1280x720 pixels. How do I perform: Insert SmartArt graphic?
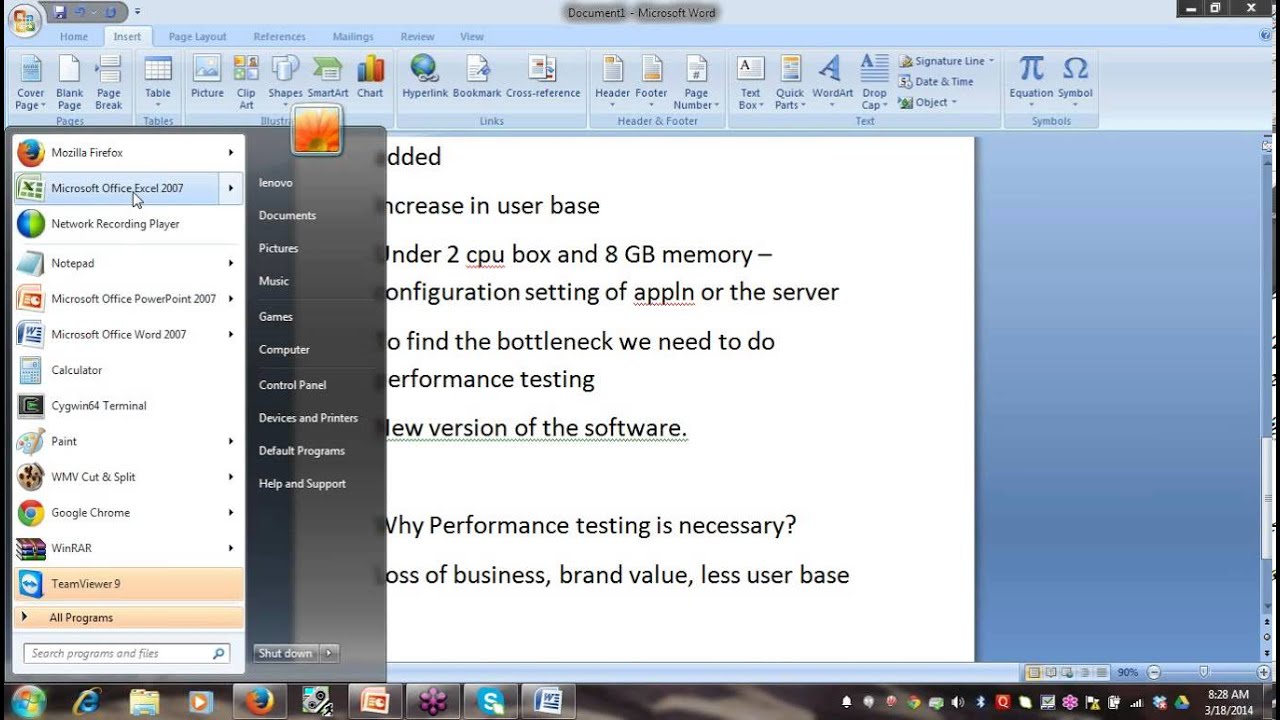click(x=328, y=77)
